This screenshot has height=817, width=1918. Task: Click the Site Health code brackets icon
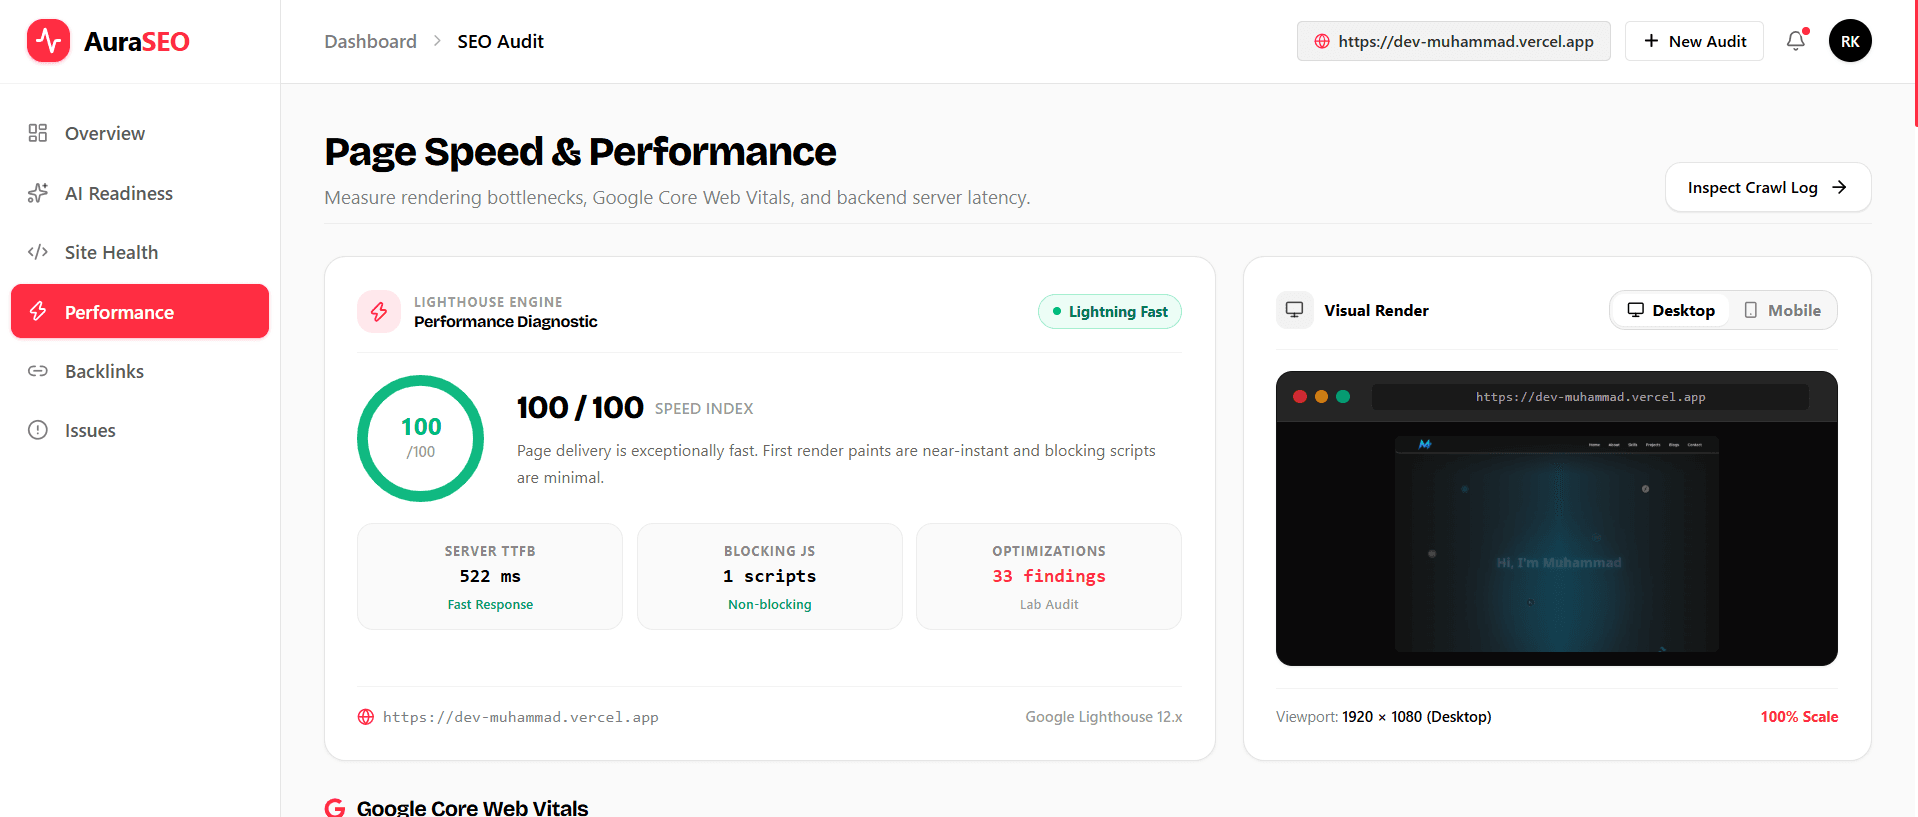pos(38,252)
